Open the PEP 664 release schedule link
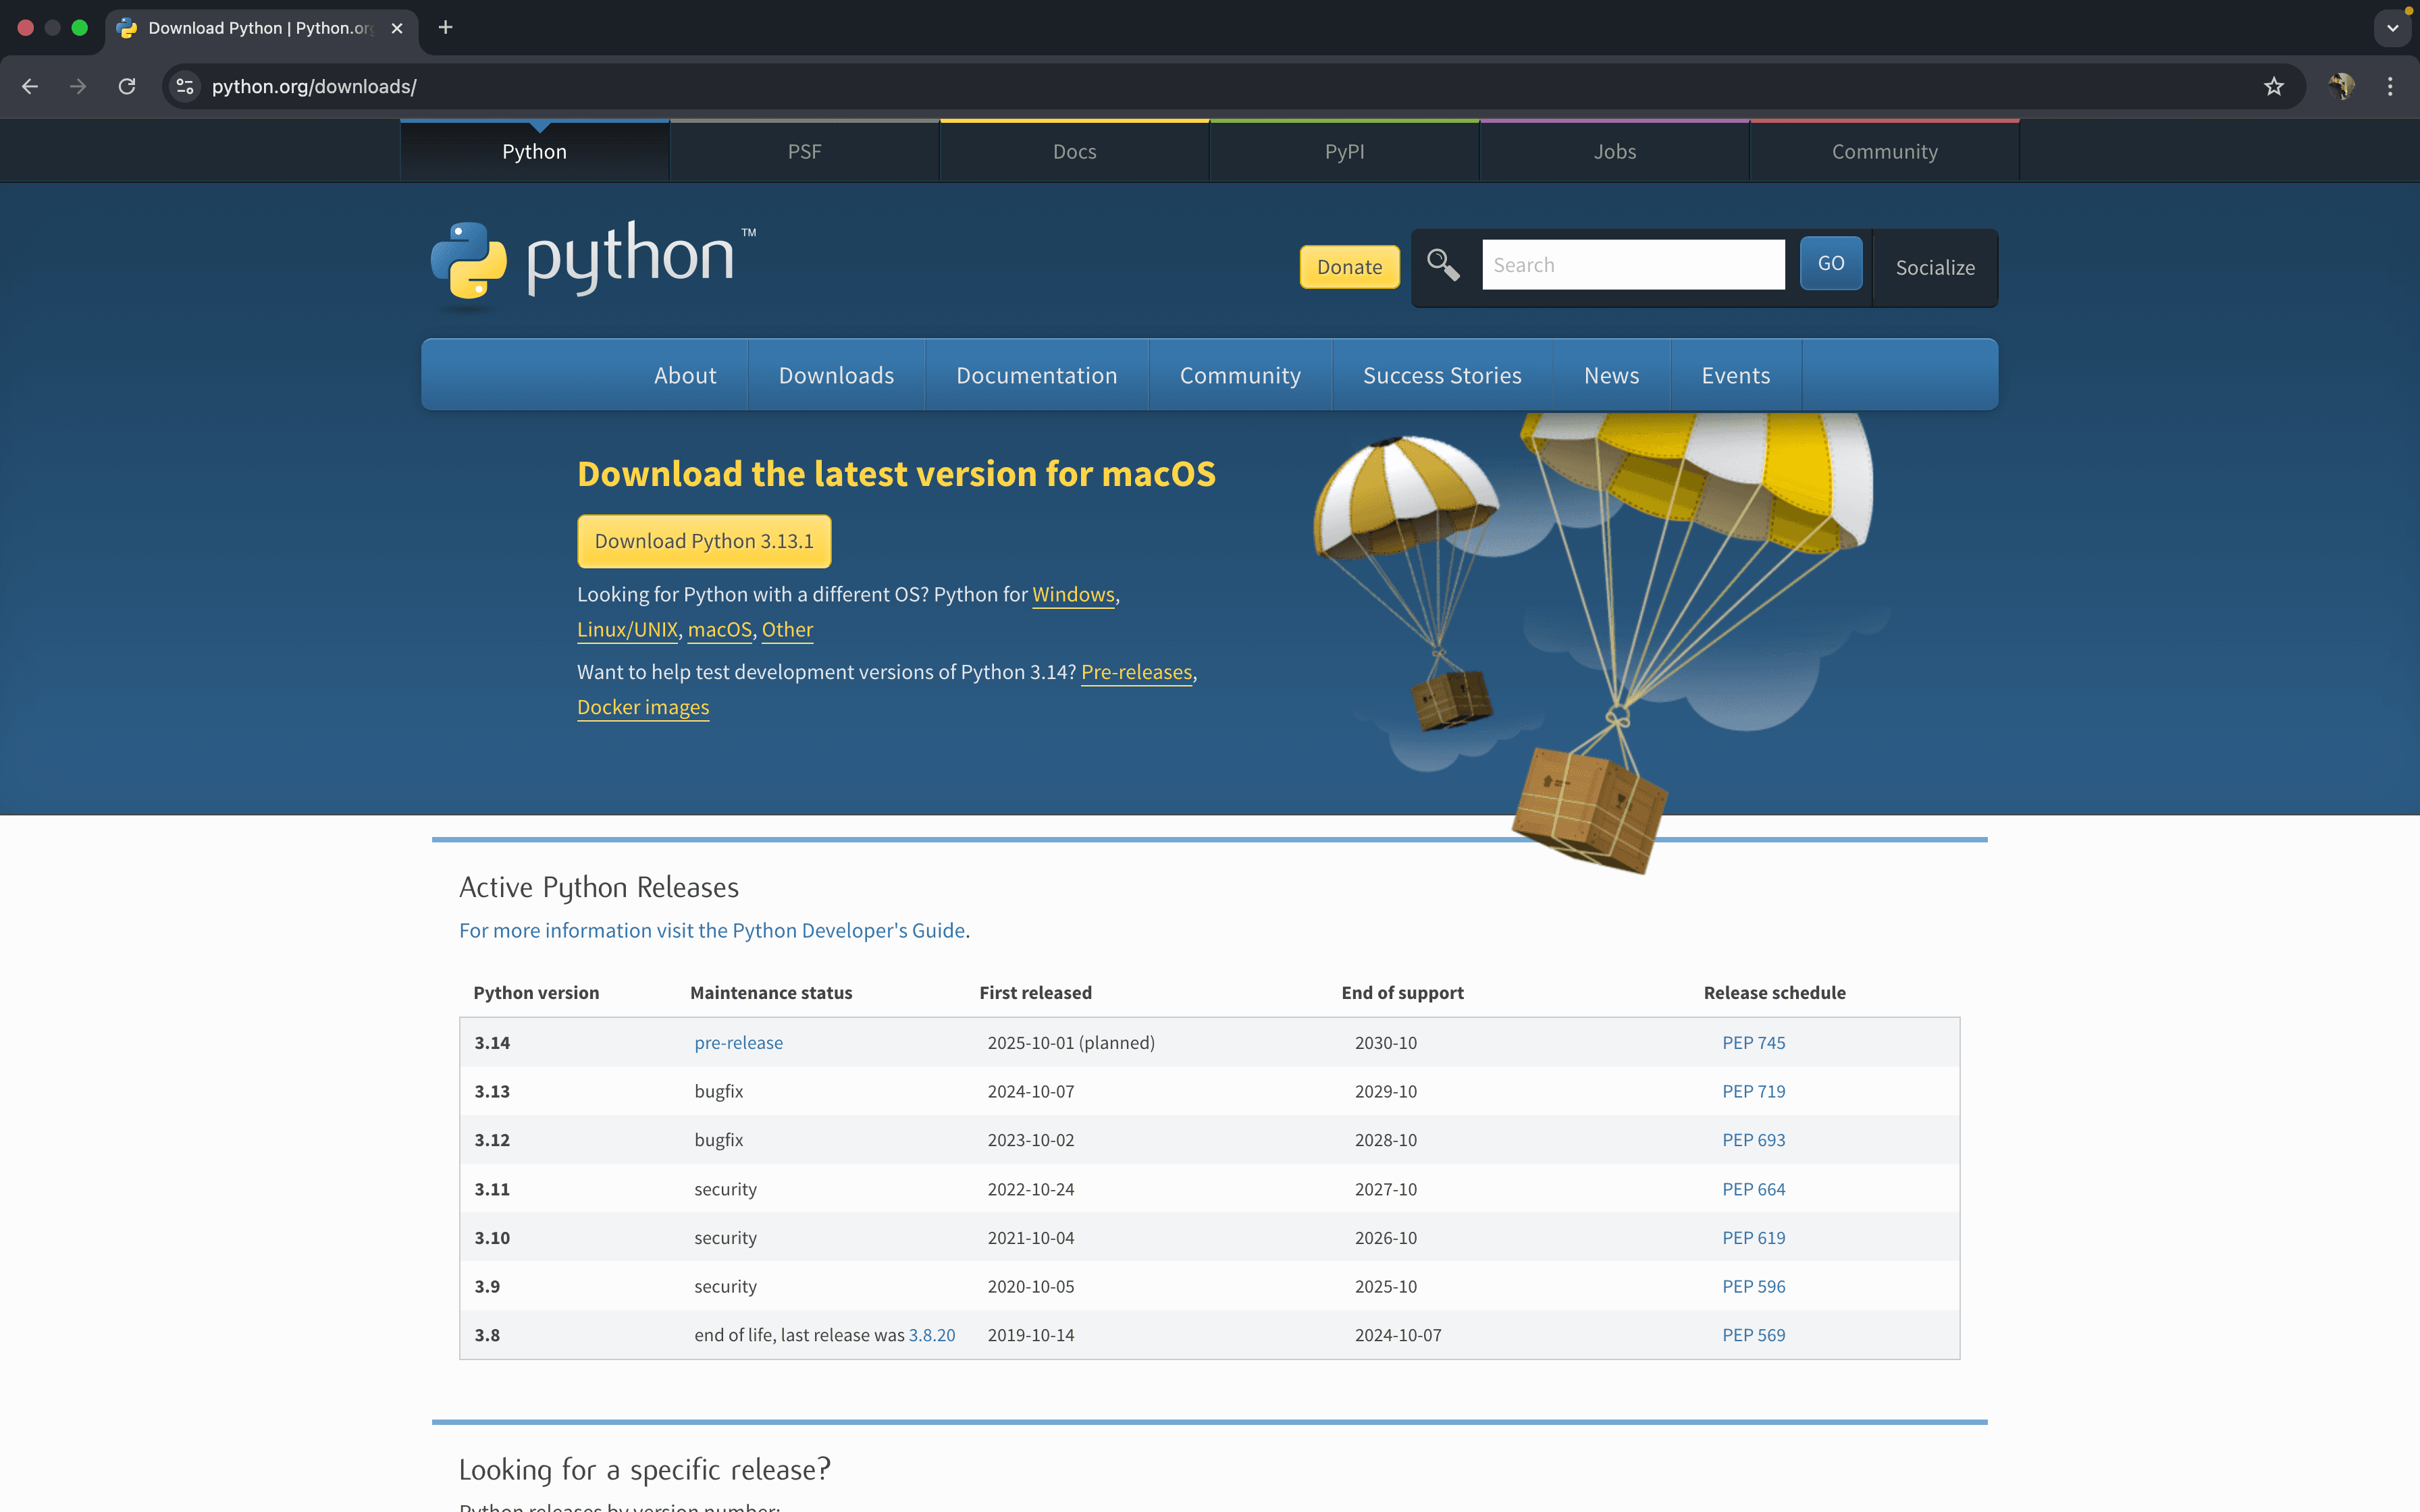 pyautogui.click(x=1753, y=1189)
